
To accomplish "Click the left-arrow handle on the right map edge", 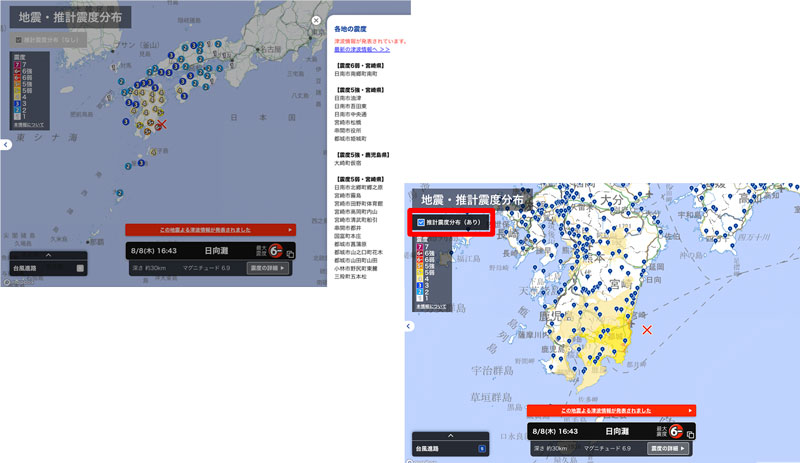I will click(409, 326).
